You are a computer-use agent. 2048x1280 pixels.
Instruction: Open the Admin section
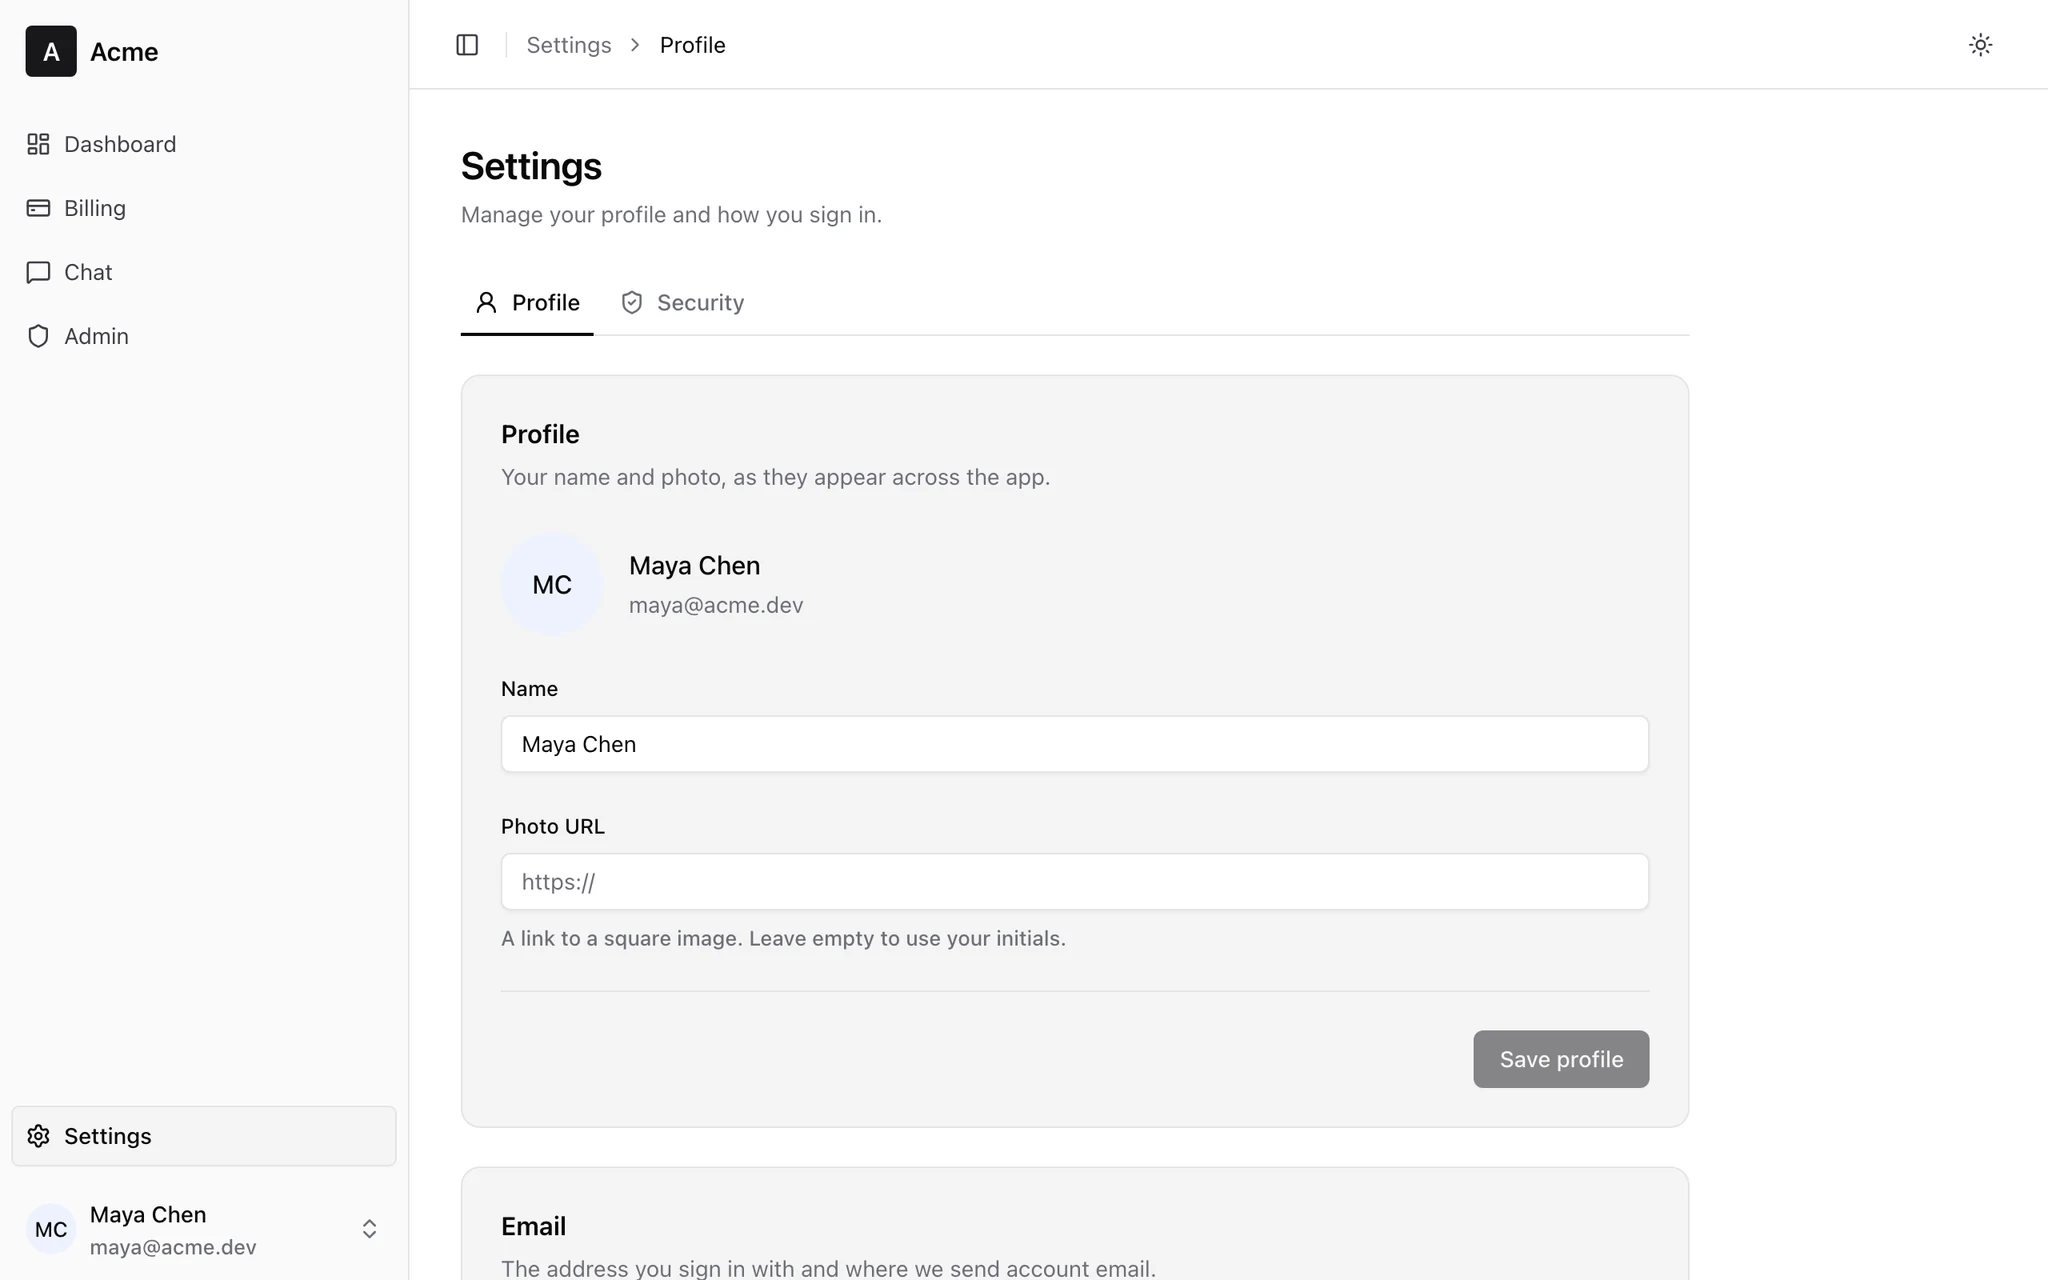click(x=204, y=336)
